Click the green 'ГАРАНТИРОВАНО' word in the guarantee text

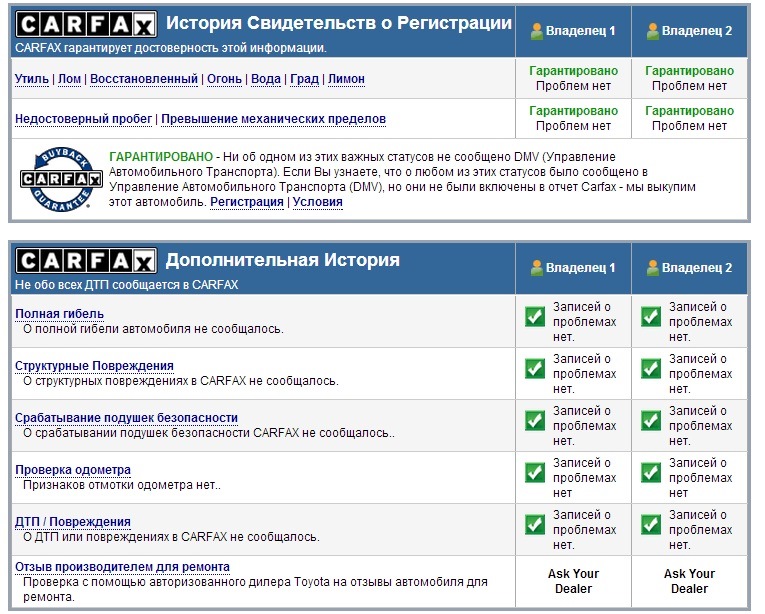161,157
